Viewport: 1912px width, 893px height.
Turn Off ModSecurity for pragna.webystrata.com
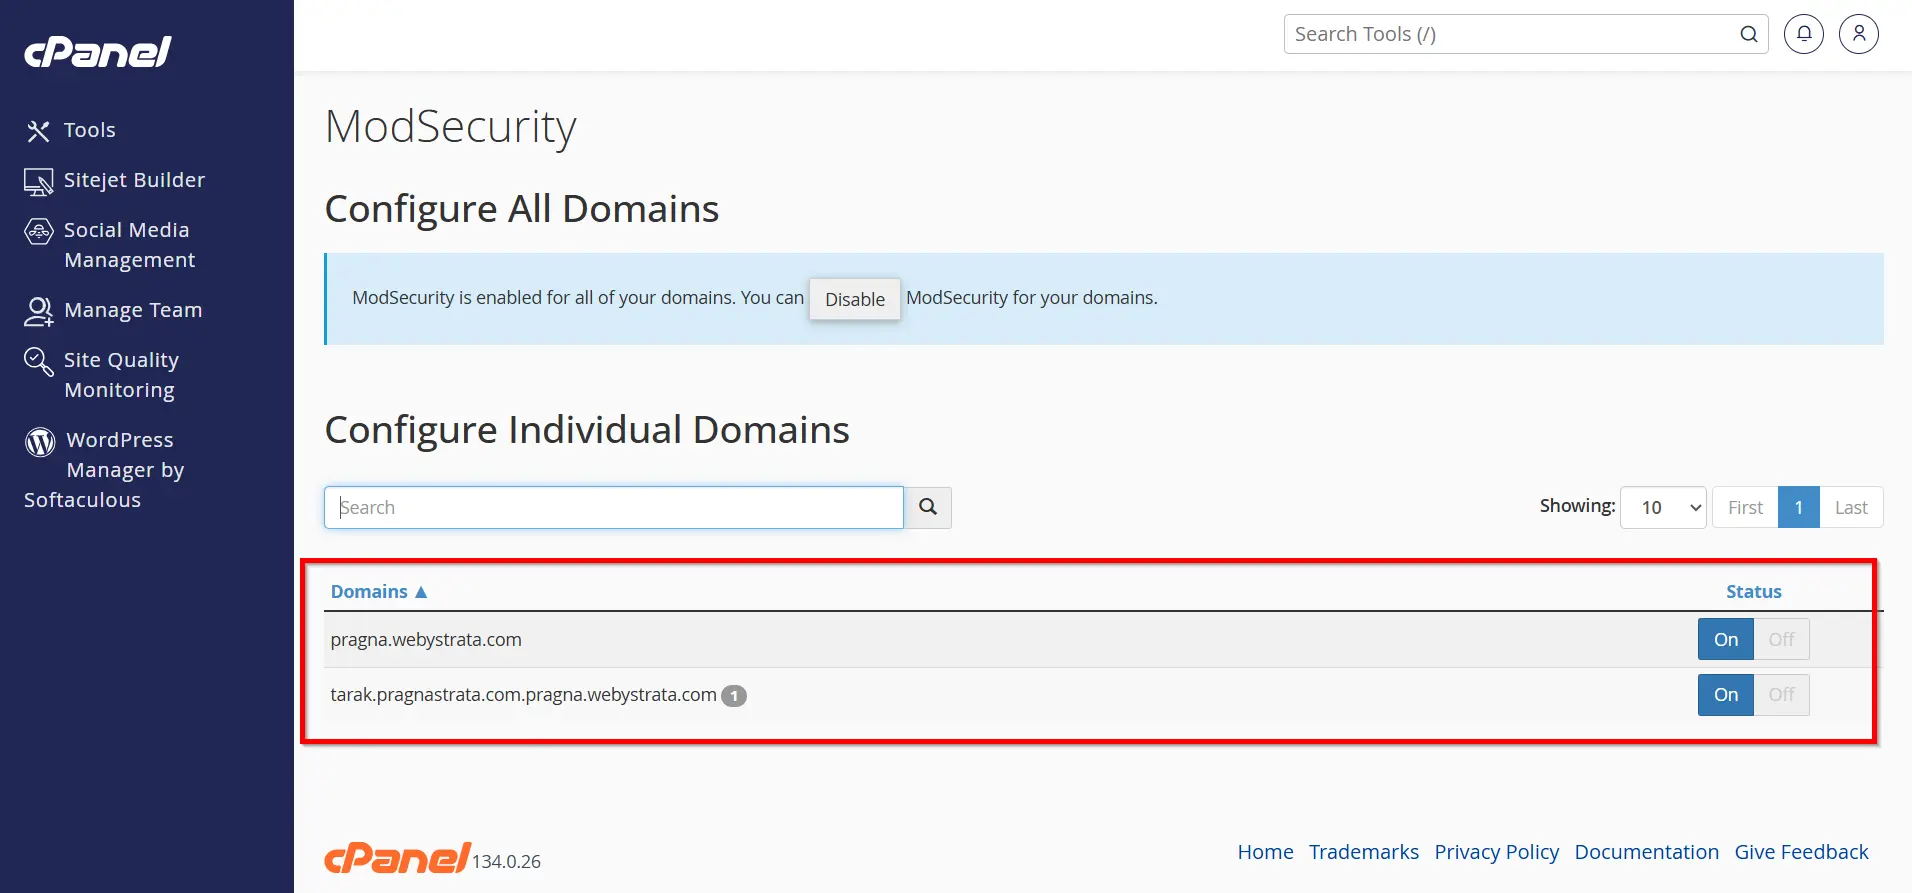point(1781,640)
